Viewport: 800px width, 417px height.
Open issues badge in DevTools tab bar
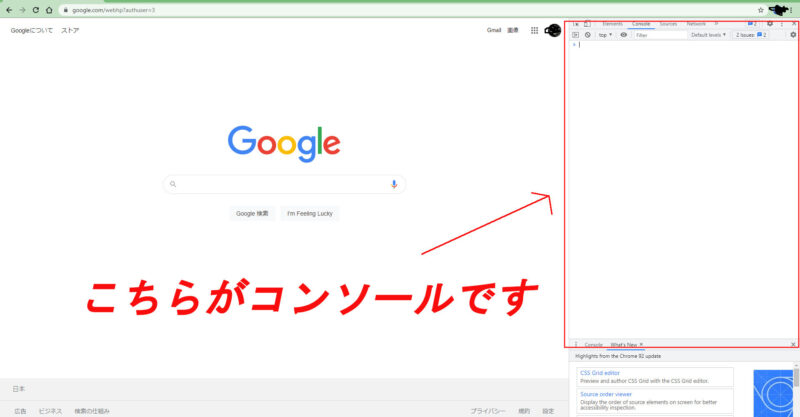[752, 24]
